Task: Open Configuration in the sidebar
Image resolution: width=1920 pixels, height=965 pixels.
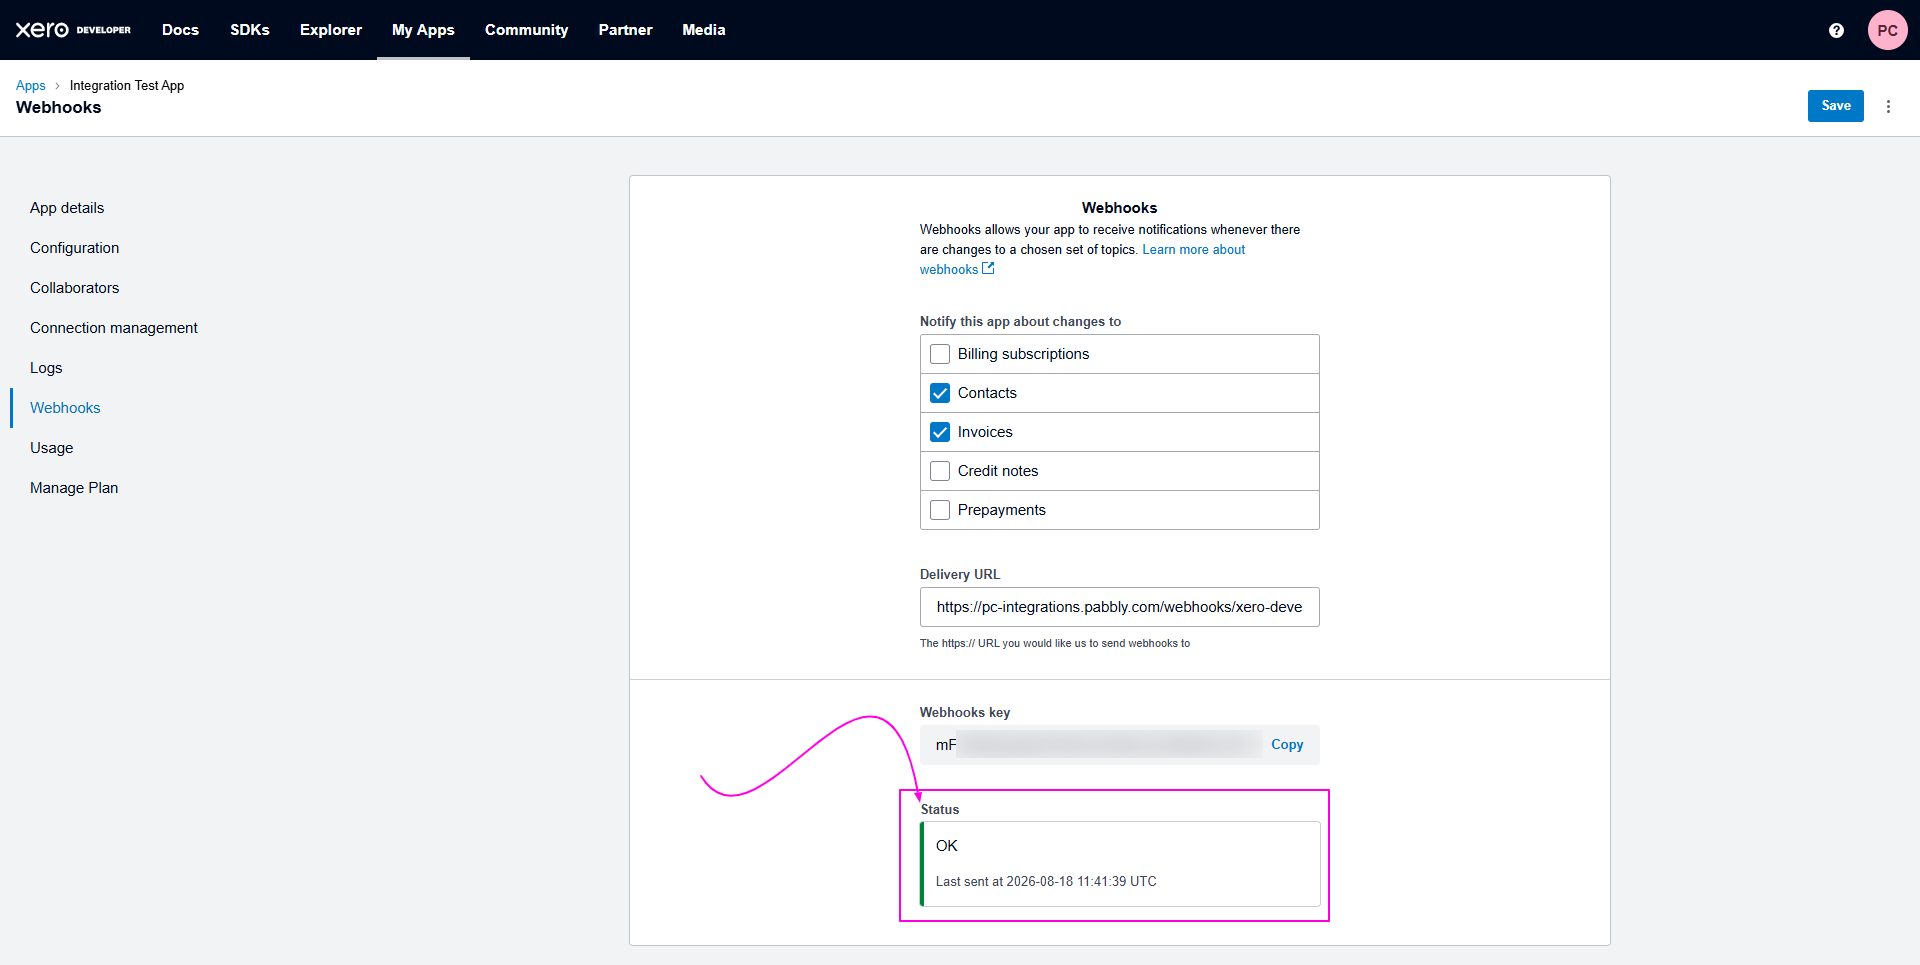Action: 75,248
